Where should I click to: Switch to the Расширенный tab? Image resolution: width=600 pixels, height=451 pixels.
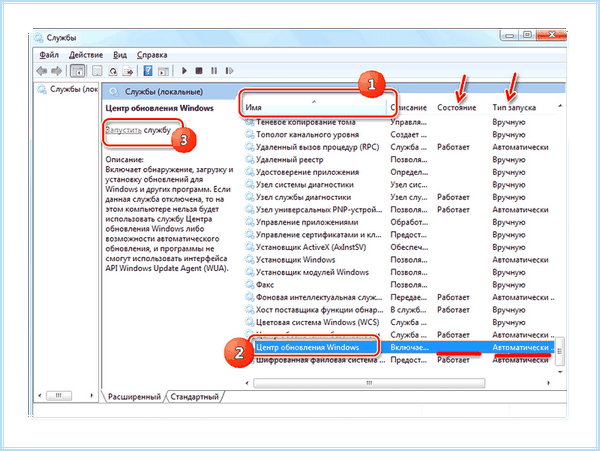pyautogui.click(x=134, y=397)
